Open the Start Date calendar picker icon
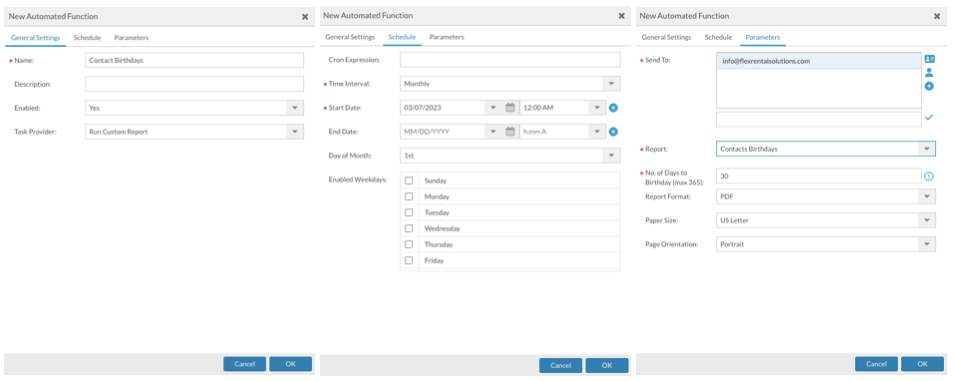 tap(510, 107)
